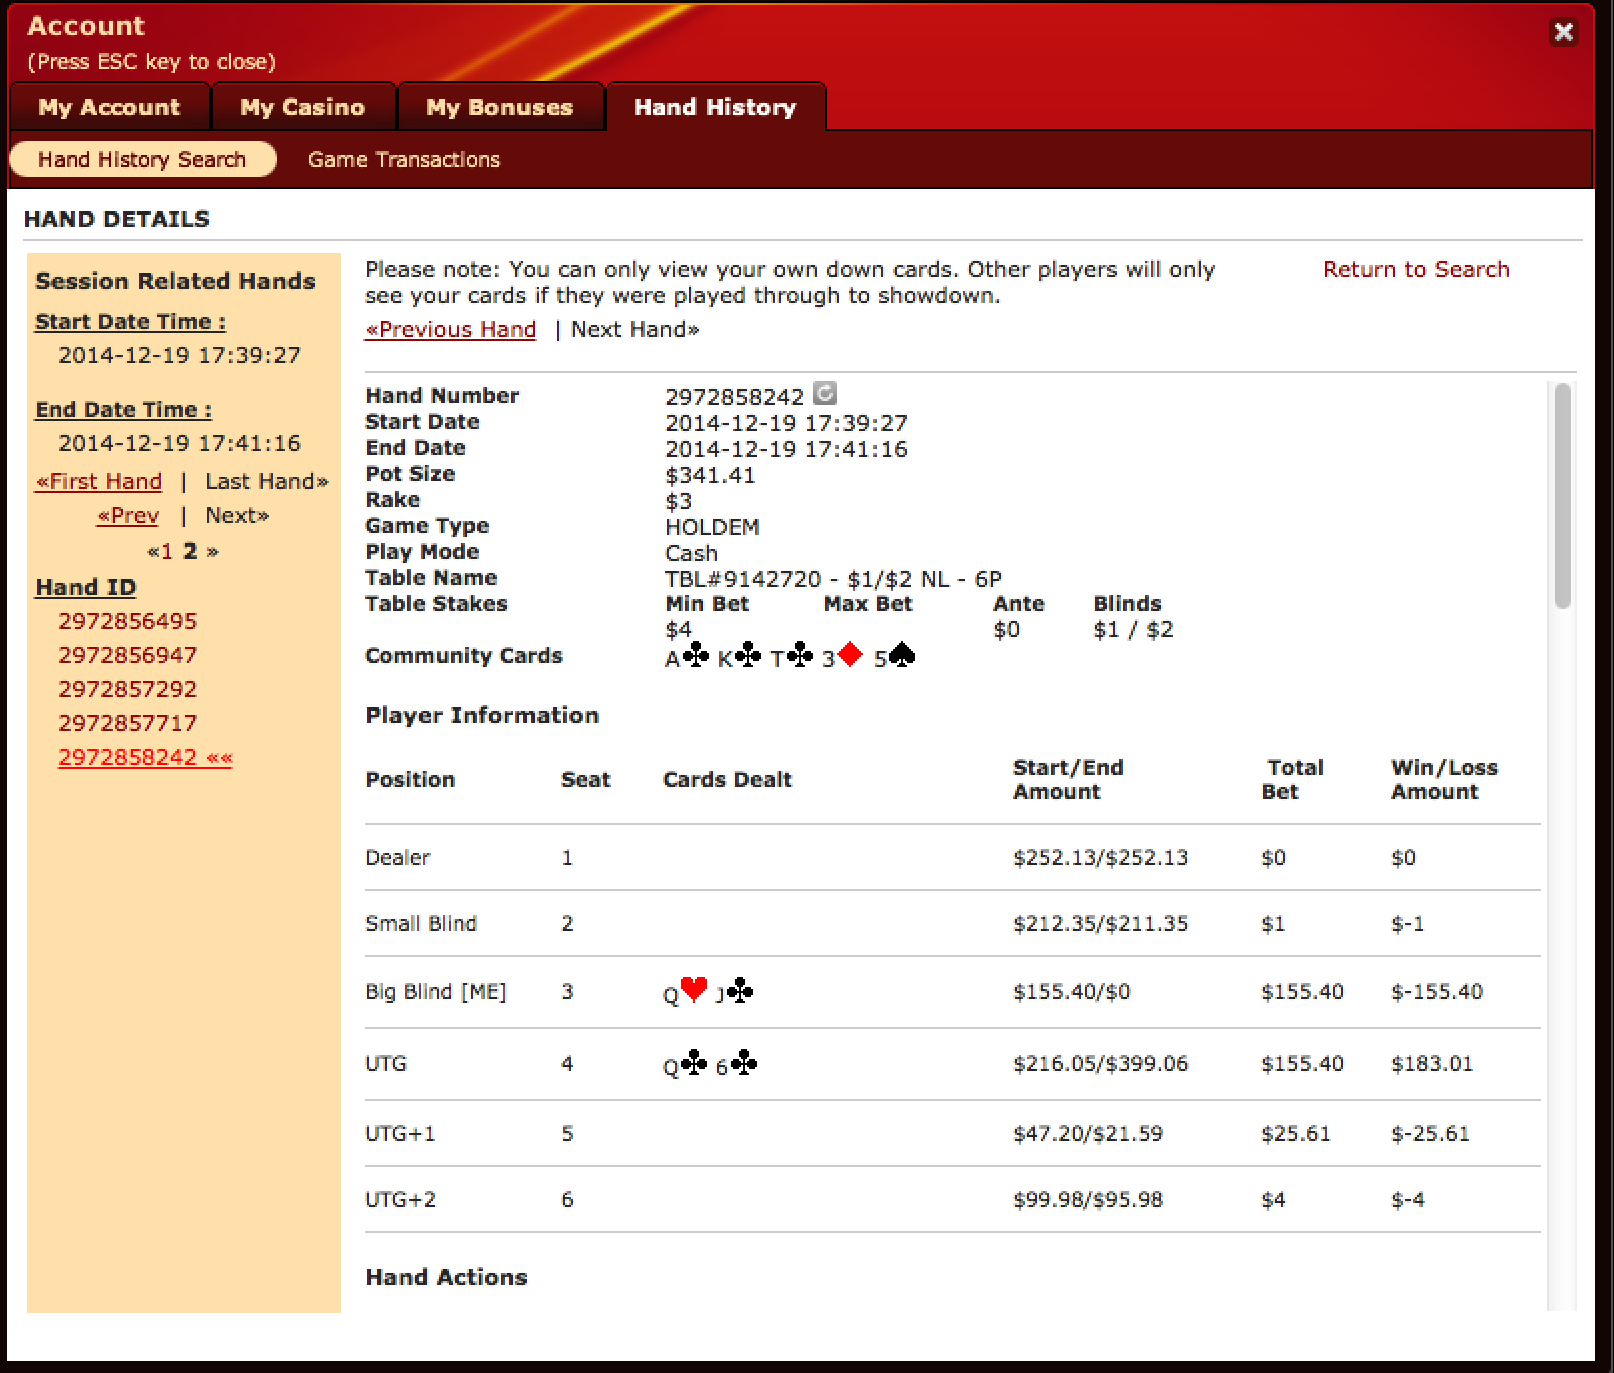The image size is (1614, 1373).
Task: Close the Account dialog with X
Action: 1564,32
